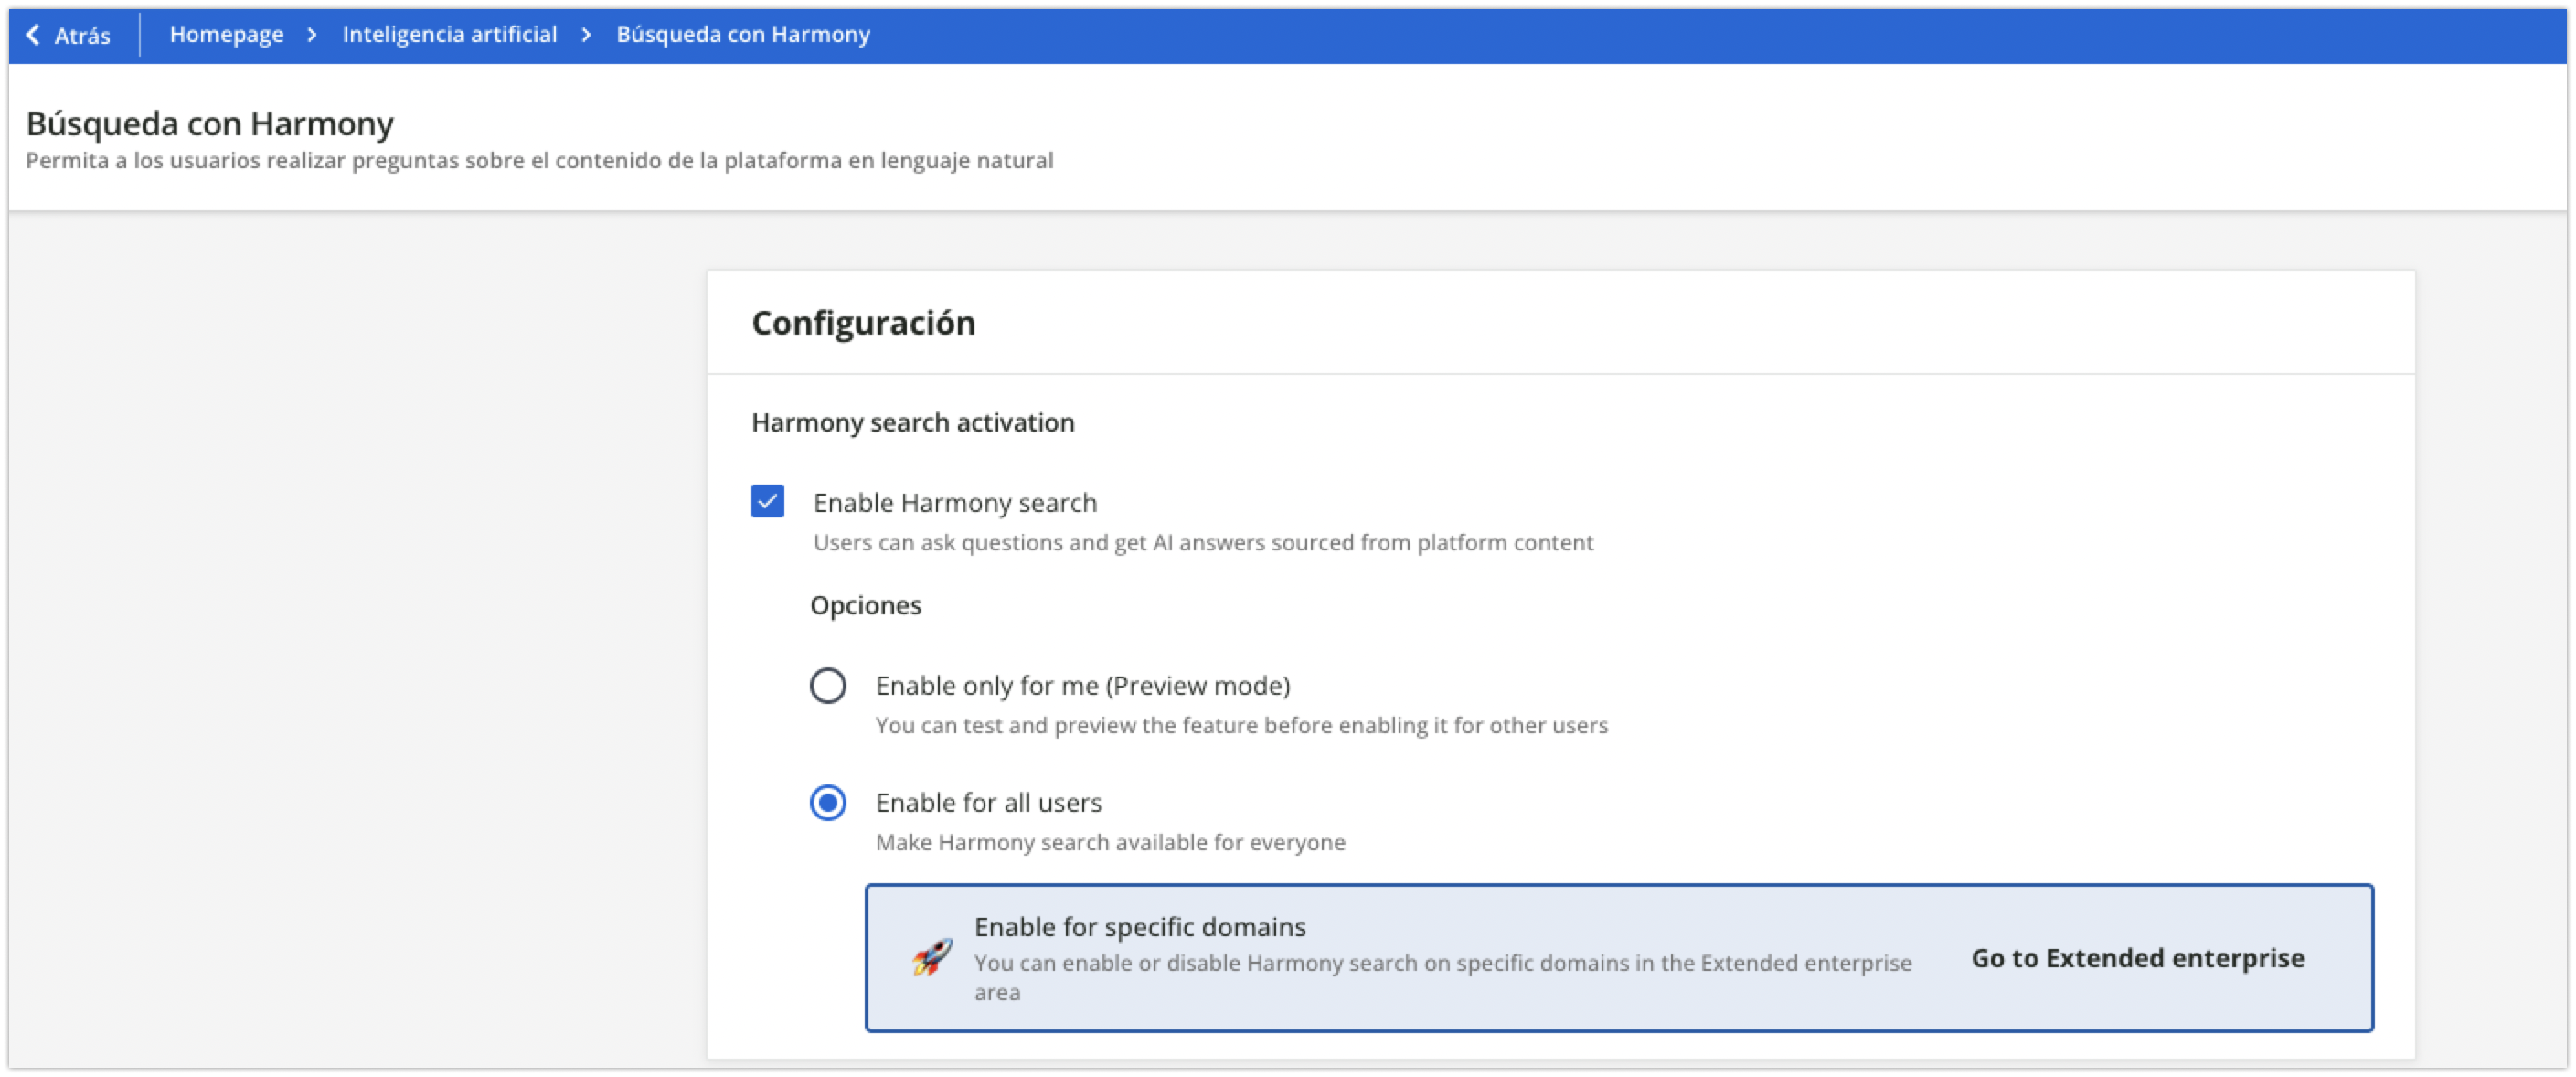Viewport: 2576px width, 1077px height.
Task: Click the Permita a los usuarios description
Action: tap(539, 161)
